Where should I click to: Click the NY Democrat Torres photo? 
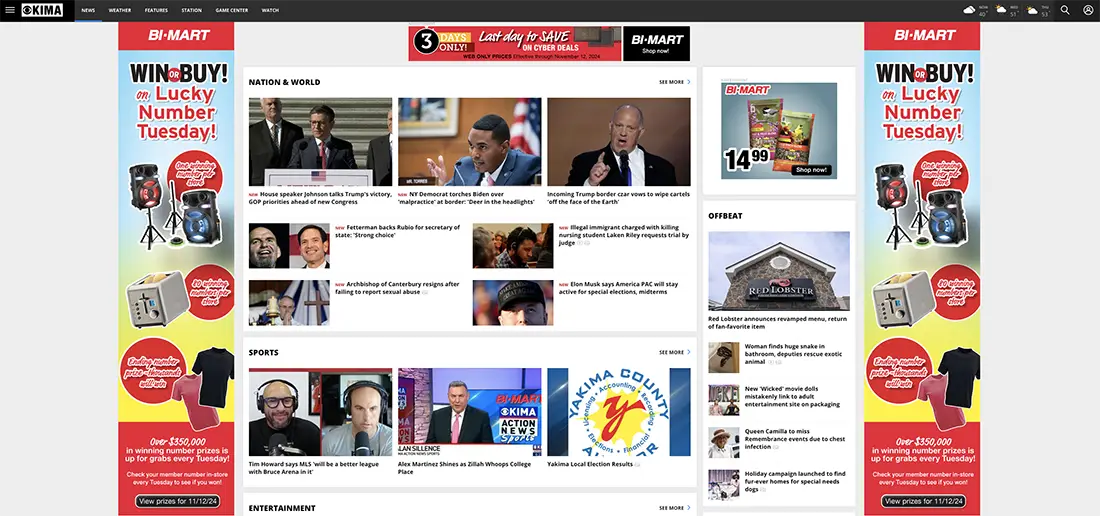(x=470, y=142)
